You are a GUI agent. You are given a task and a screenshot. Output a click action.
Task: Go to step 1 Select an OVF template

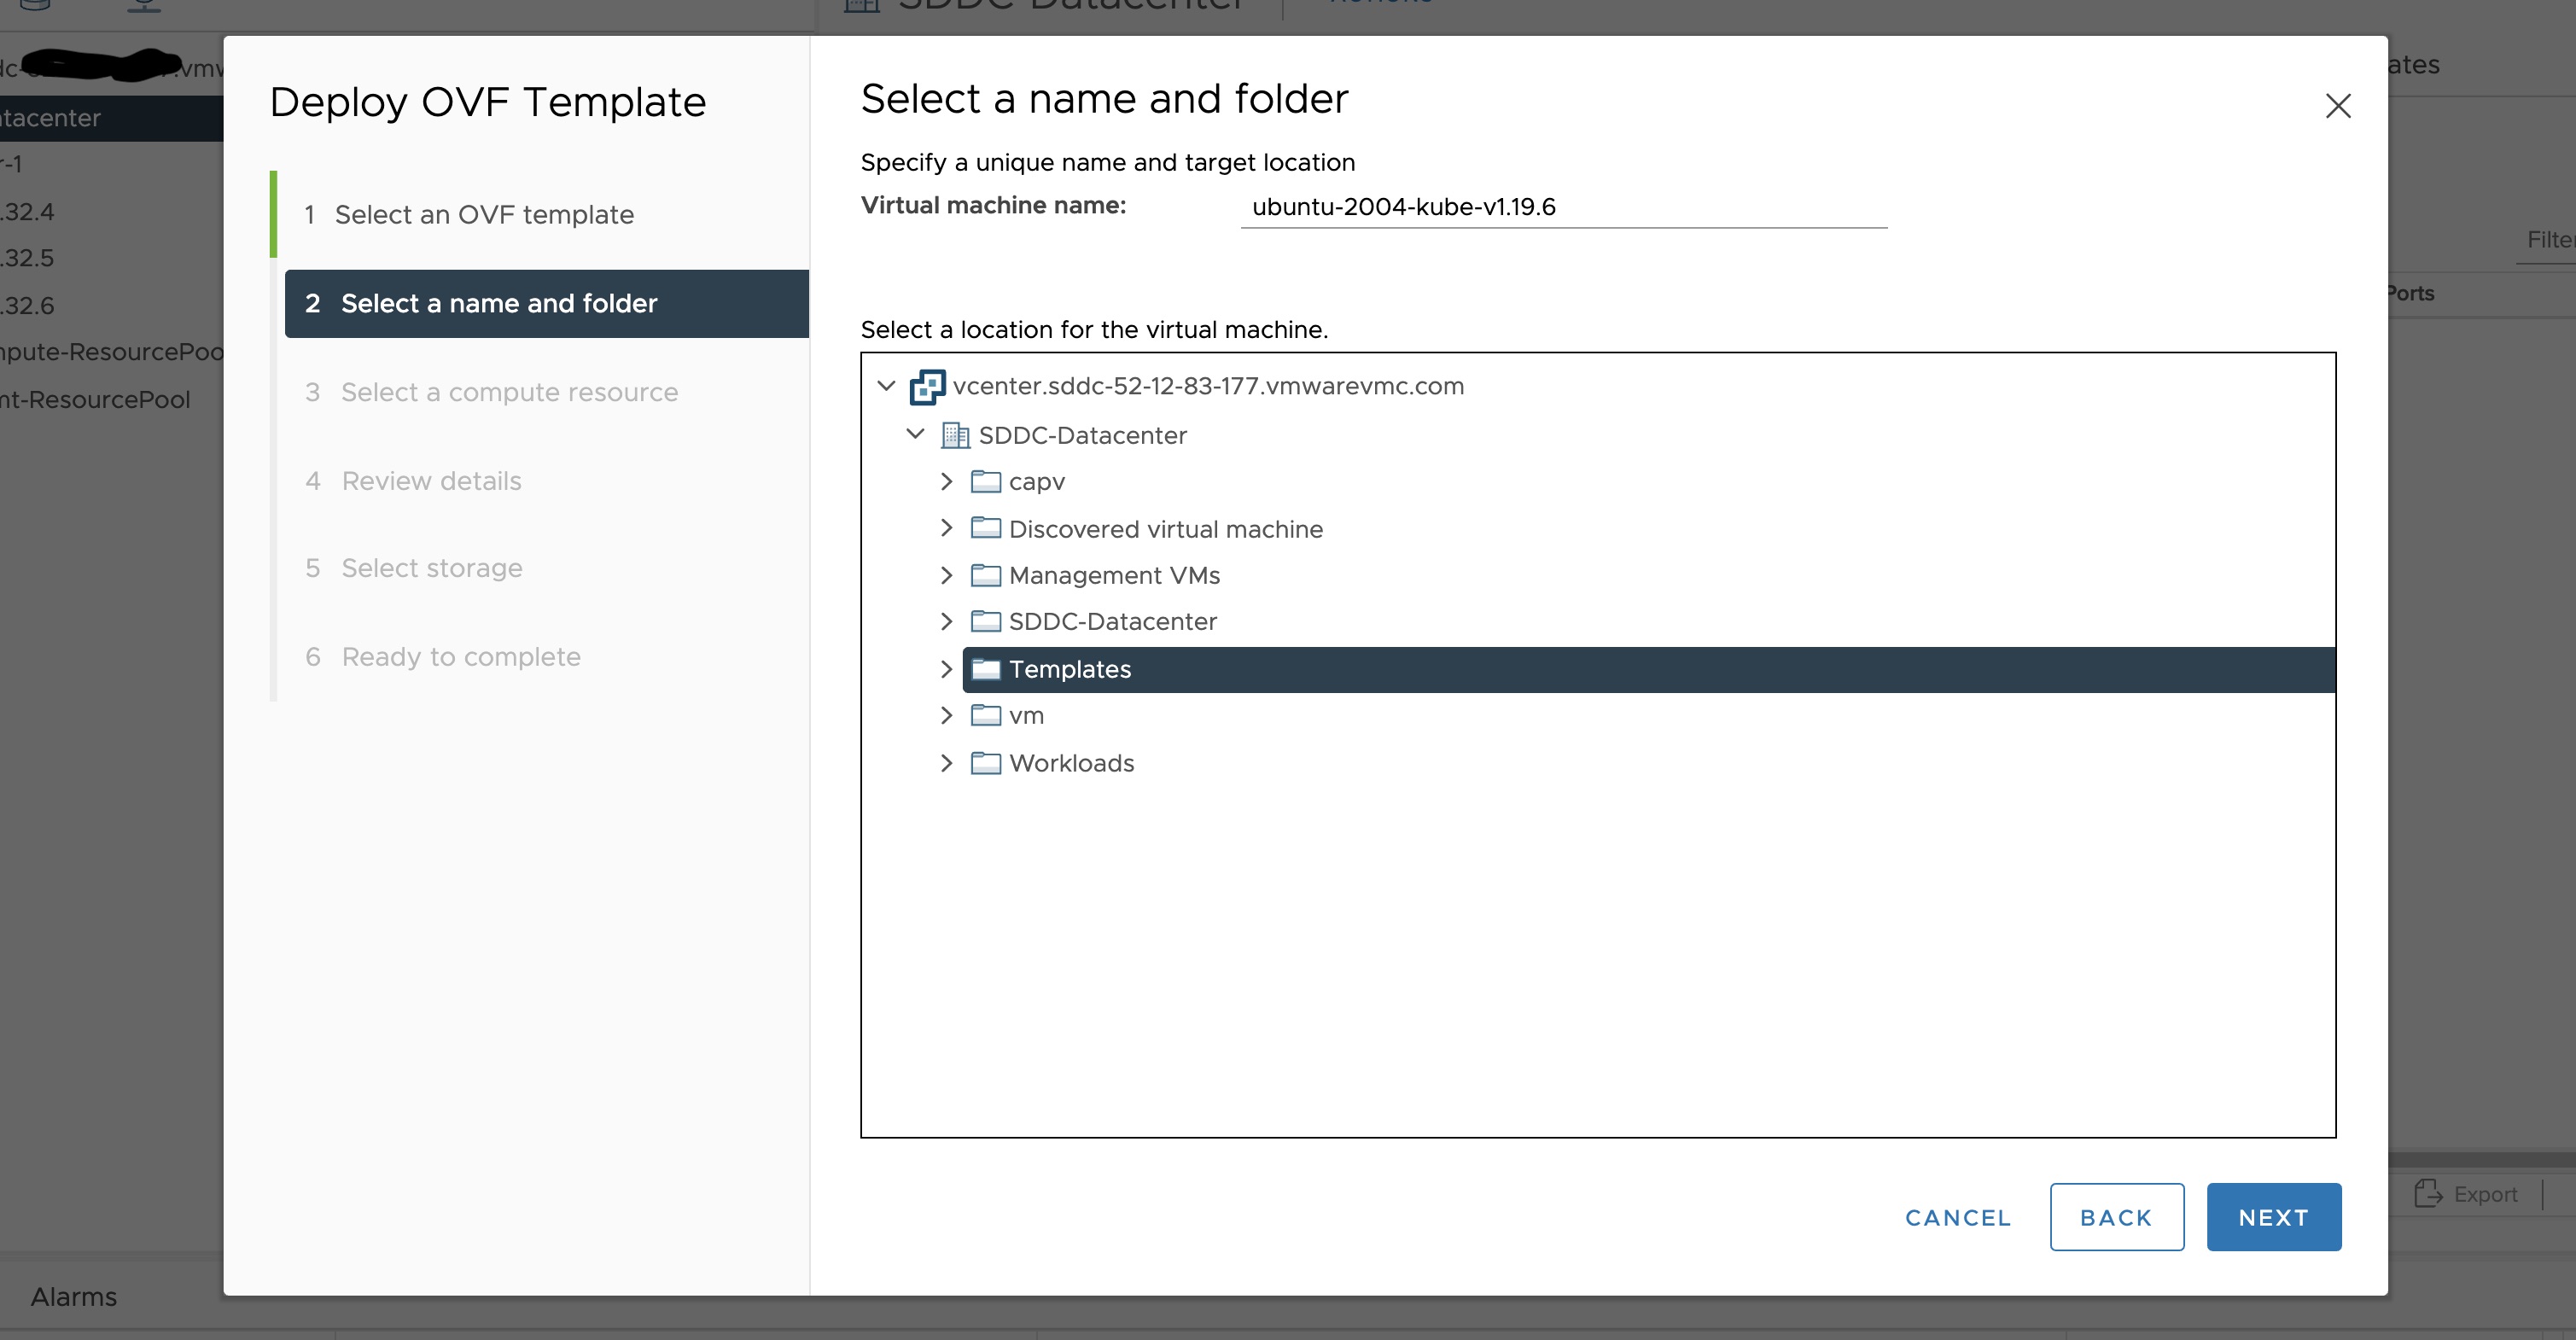[484, 215]
